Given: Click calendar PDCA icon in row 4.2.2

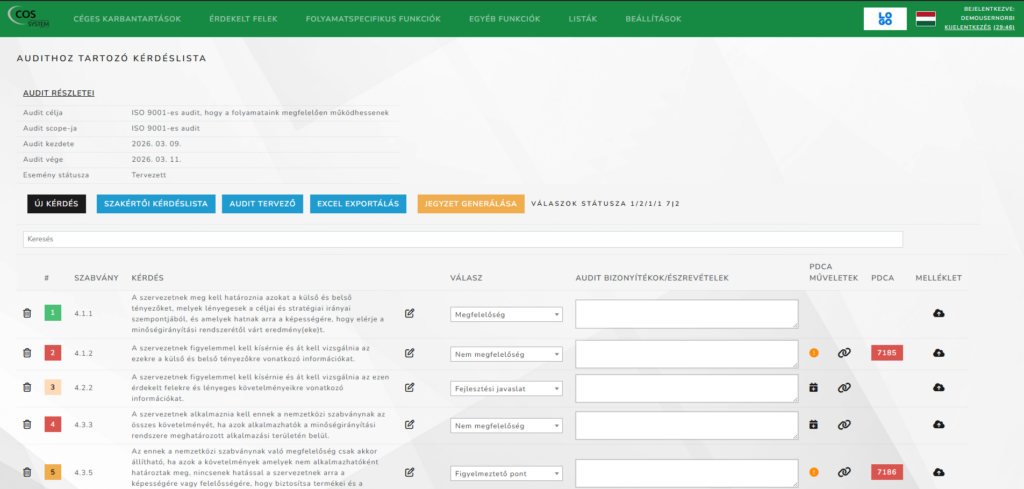Looking at the screenshot, I should click(x=814, y=387).
